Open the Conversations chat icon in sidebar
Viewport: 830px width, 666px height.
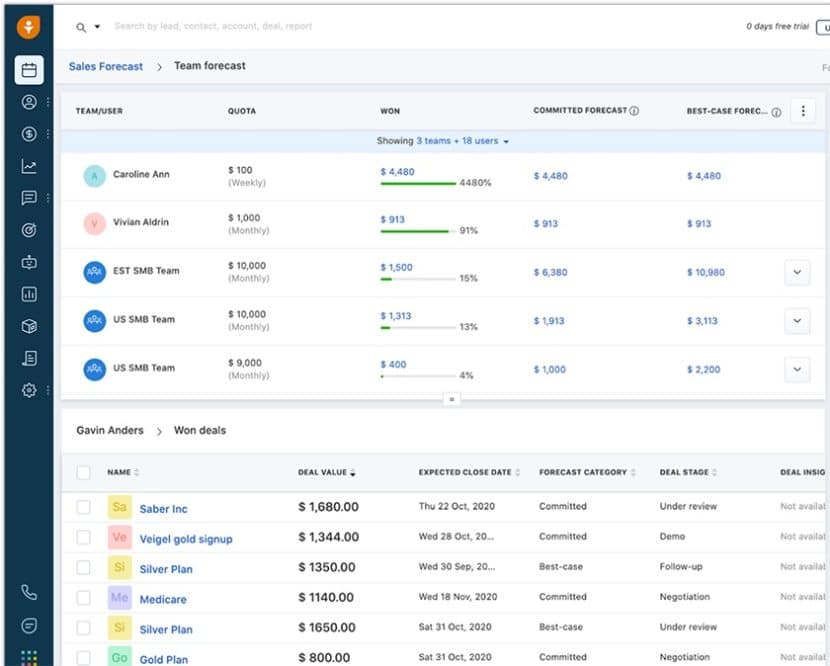click(x=29, y=197)
